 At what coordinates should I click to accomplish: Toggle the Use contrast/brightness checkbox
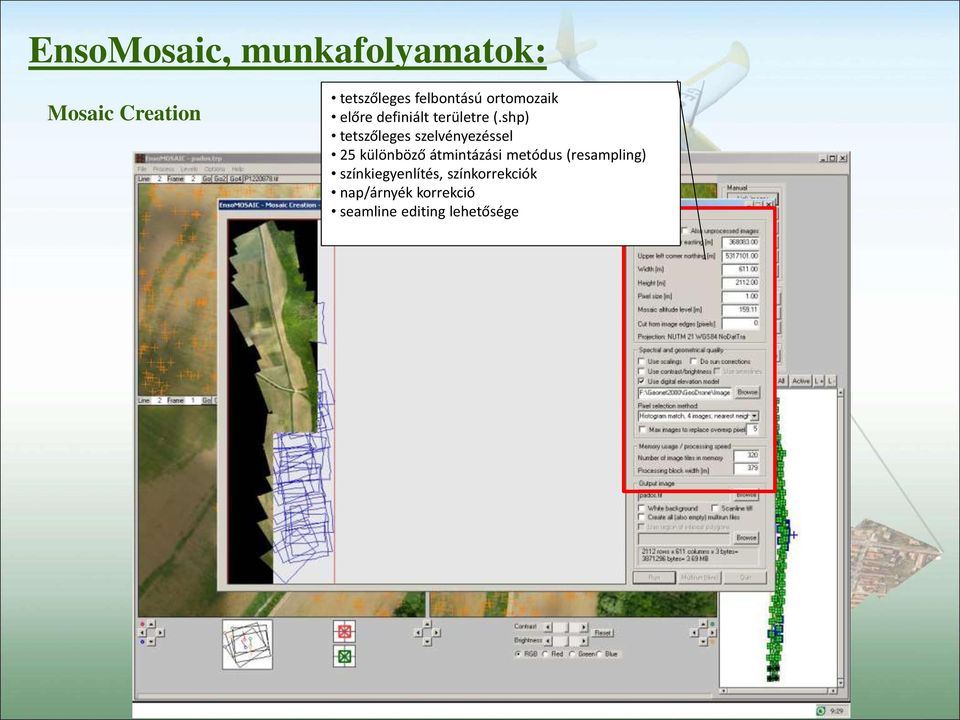point(642,371)
